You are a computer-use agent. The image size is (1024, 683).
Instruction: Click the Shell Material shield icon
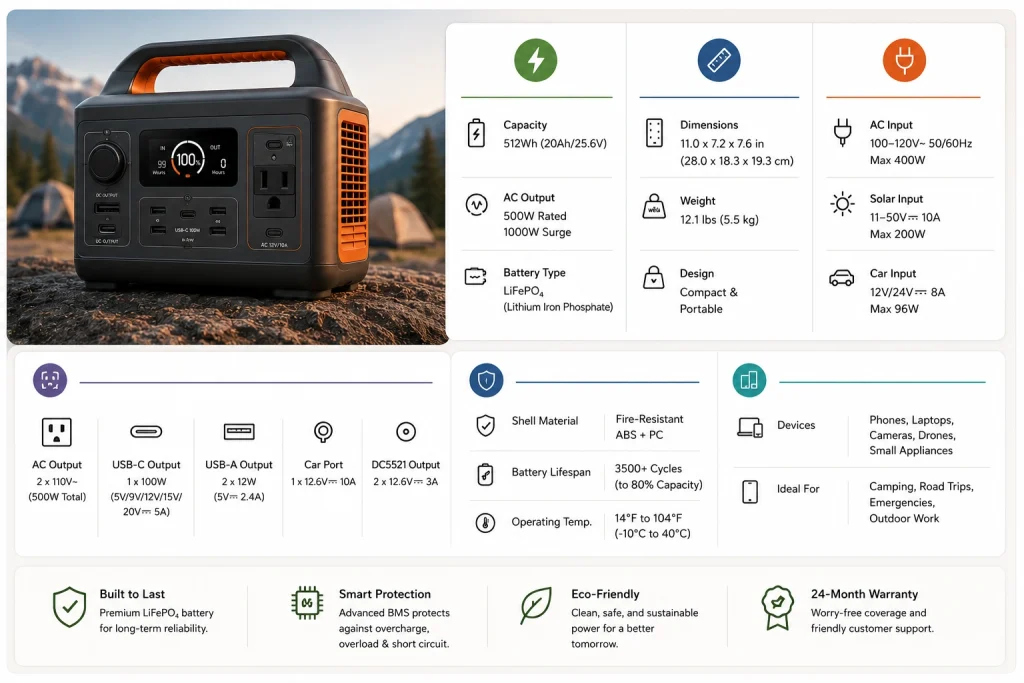coord(485,425)
